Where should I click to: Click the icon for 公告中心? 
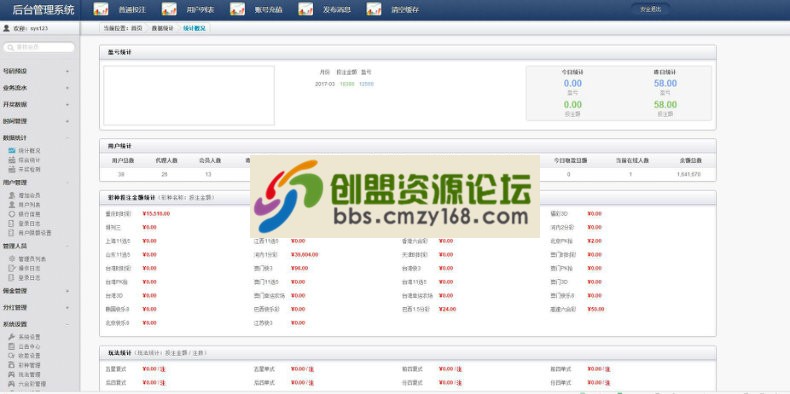point(12,346)
